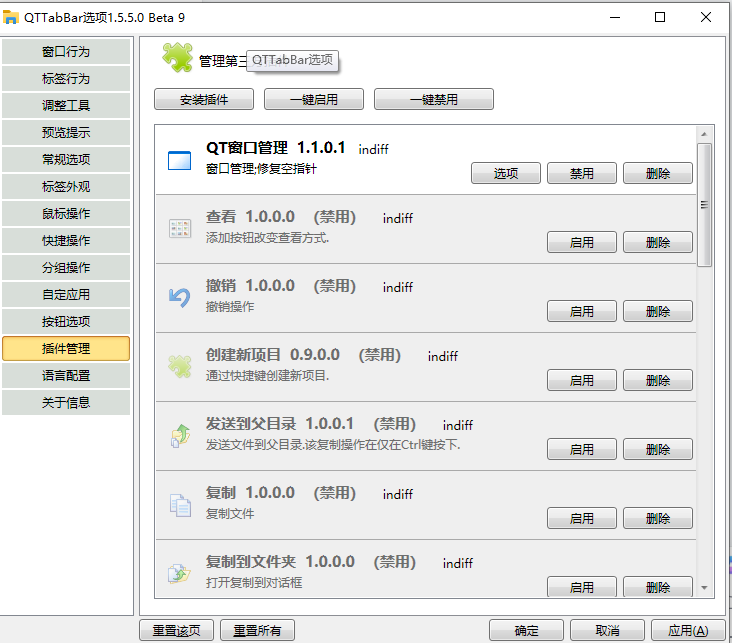The image size is (732, 643).
Task: Open the 窗口行为 settings tab
Action: tap(66, 51)
